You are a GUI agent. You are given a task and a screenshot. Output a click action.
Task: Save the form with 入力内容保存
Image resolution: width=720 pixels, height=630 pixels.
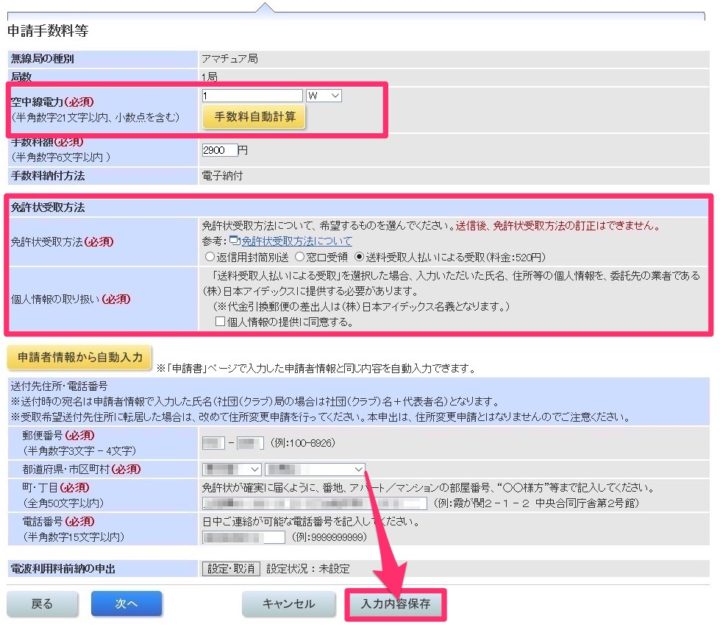pos(396,604)
